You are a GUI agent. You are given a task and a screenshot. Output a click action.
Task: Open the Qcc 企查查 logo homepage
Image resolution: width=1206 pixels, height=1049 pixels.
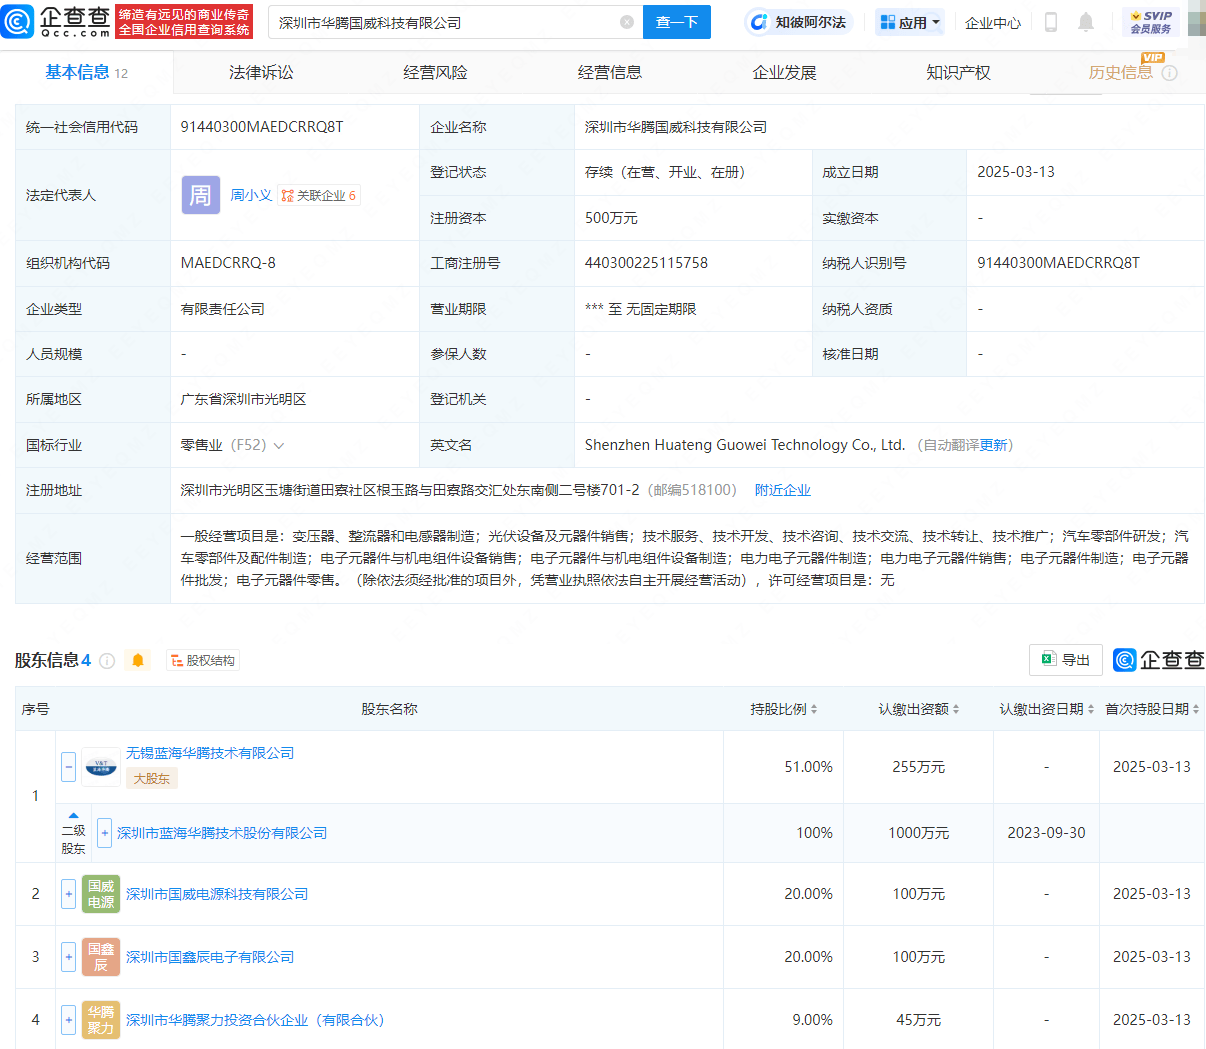point(57,21)
